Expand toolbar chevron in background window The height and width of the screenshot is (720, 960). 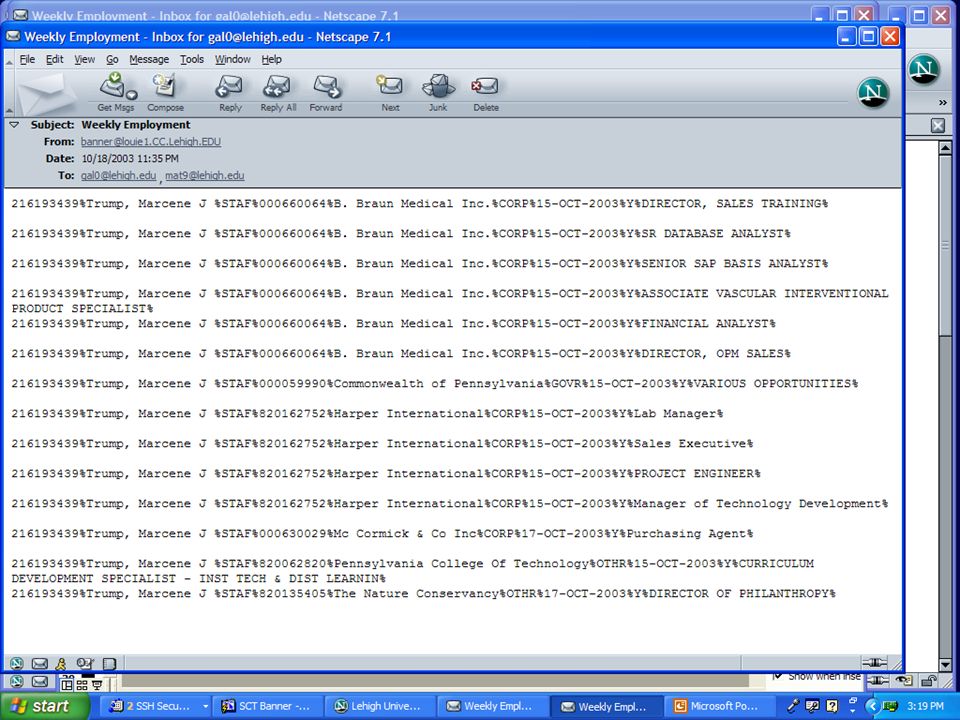[943, 102]
